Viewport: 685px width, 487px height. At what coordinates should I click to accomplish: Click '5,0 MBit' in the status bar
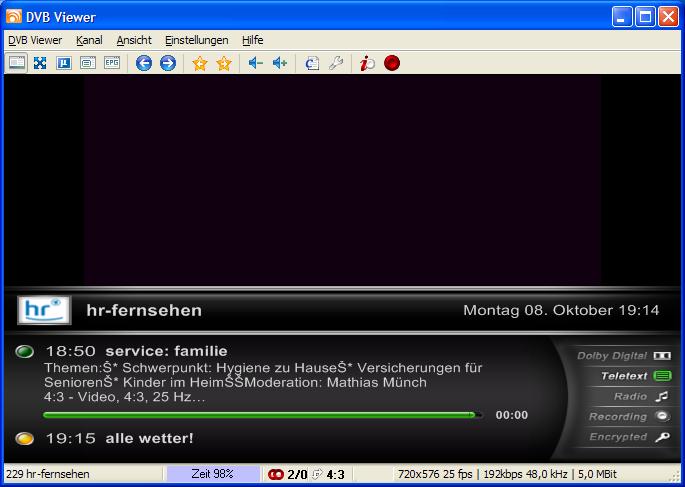[597, 474]
